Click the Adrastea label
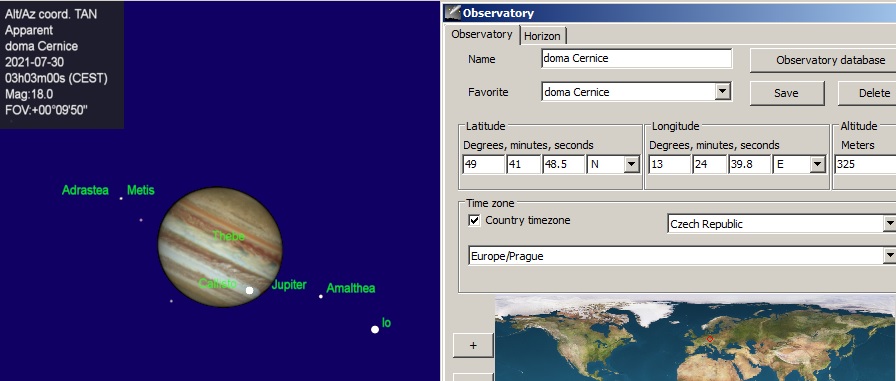This screenshot has width=896, height=381. 85,190
